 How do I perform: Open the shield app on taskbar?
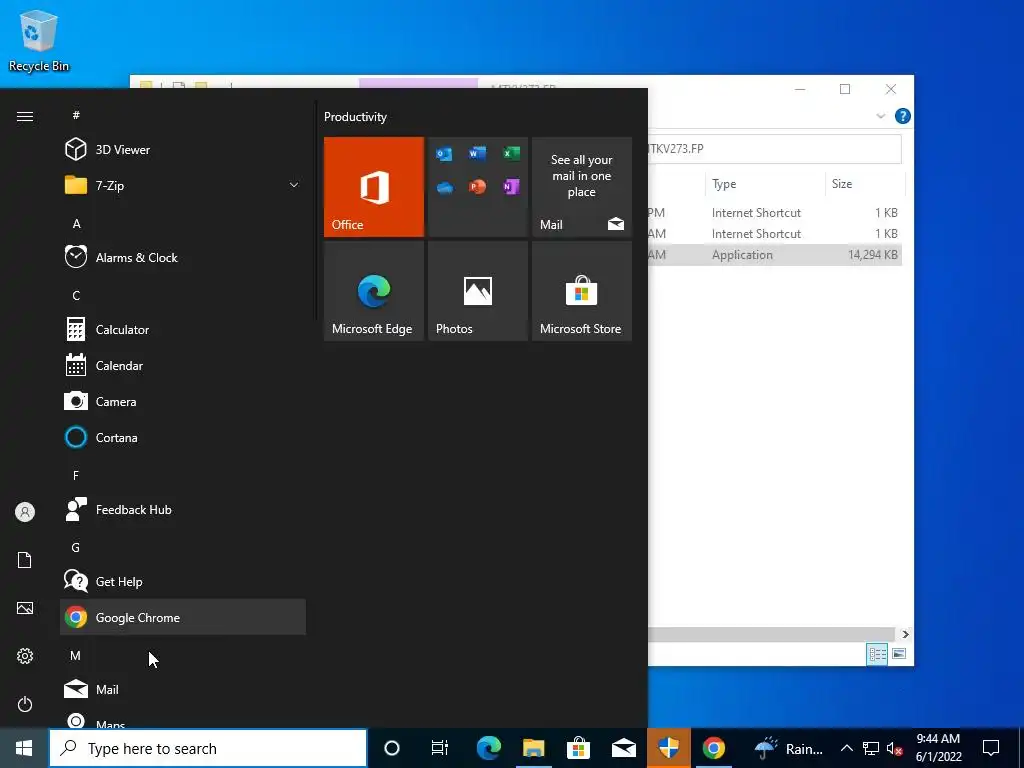pyautogui.click(x=669, y=748)
